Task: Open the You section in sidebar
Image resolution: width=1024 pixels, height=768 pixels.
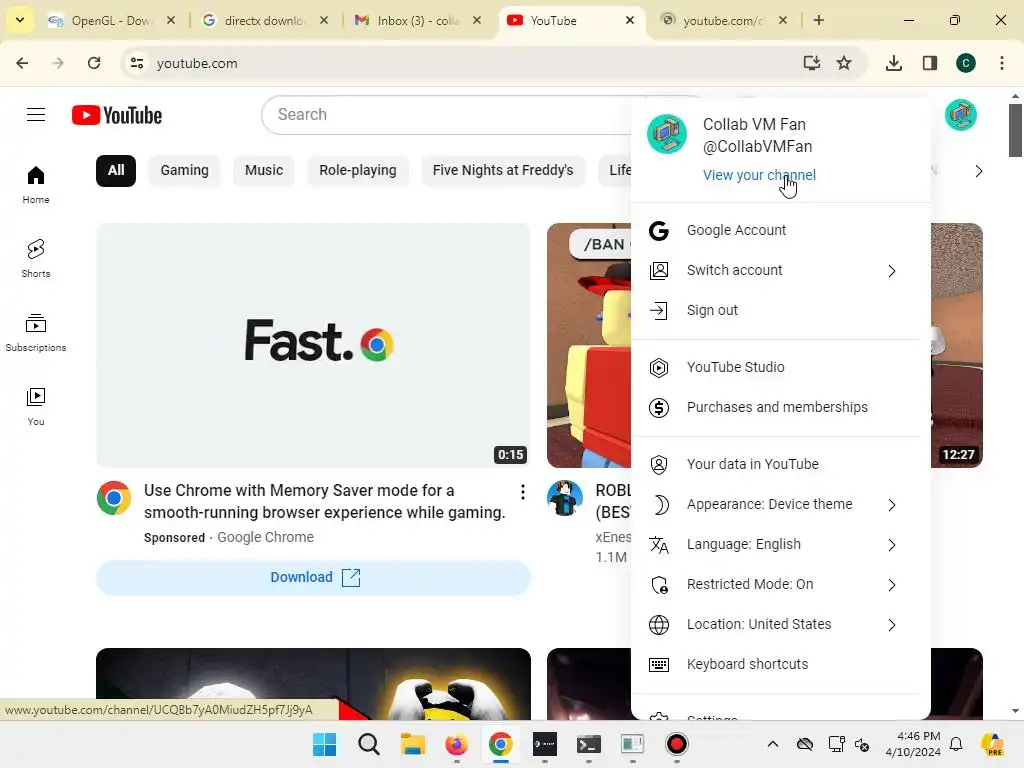Action: pos(36,406)
